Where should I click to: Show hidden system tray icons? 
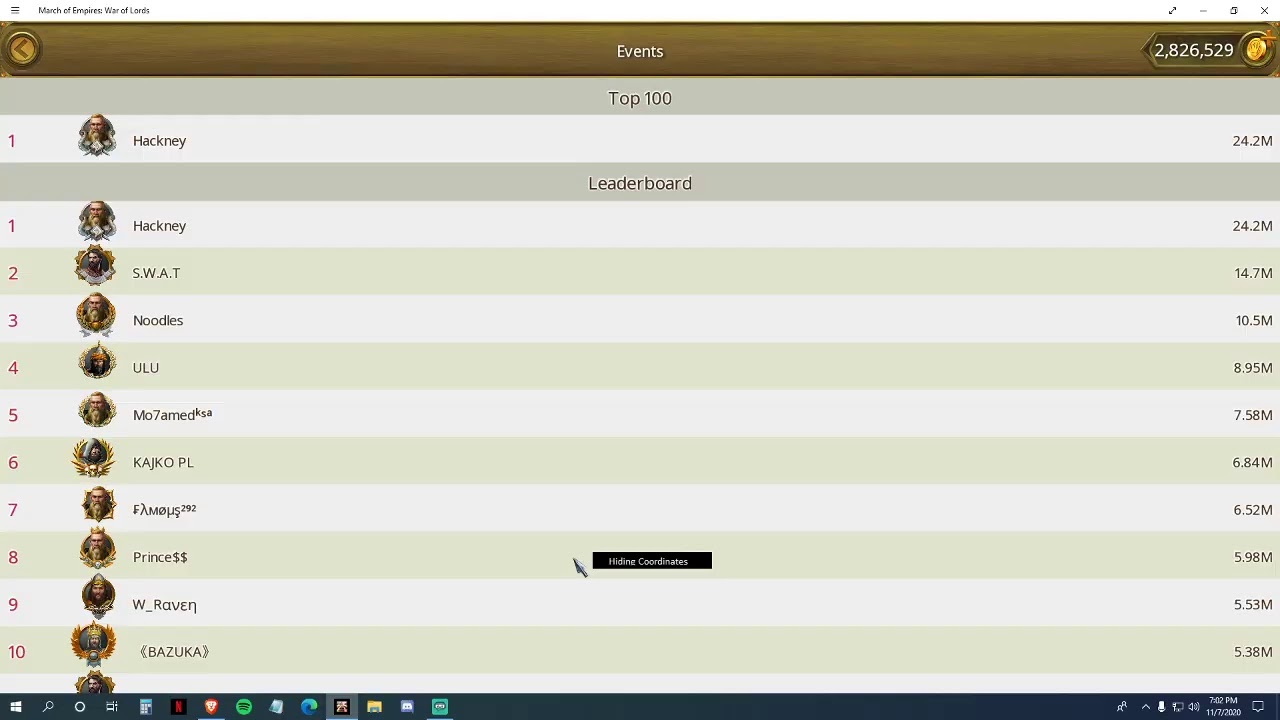point(1146,707)
